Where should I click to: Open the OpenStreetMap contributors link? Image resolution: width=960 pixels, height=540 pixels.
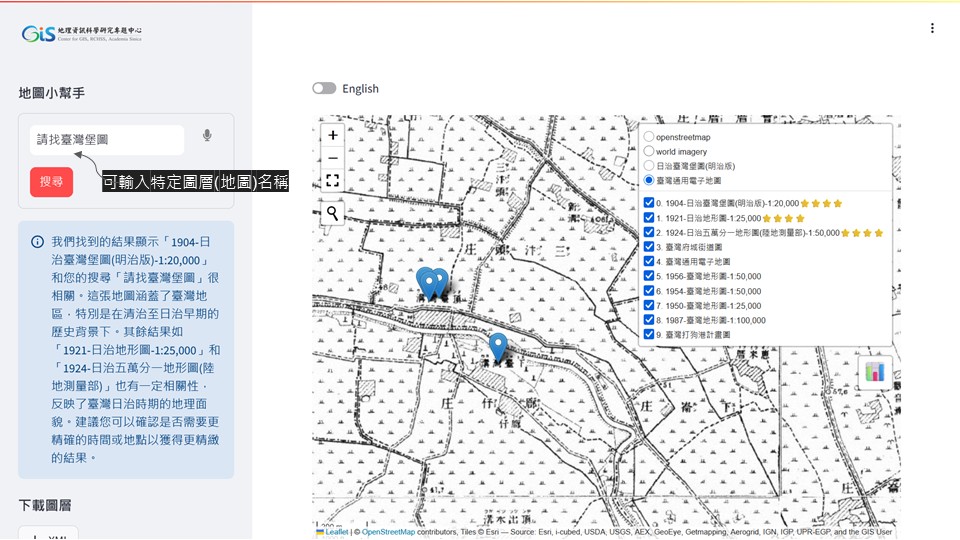(388, 532)
